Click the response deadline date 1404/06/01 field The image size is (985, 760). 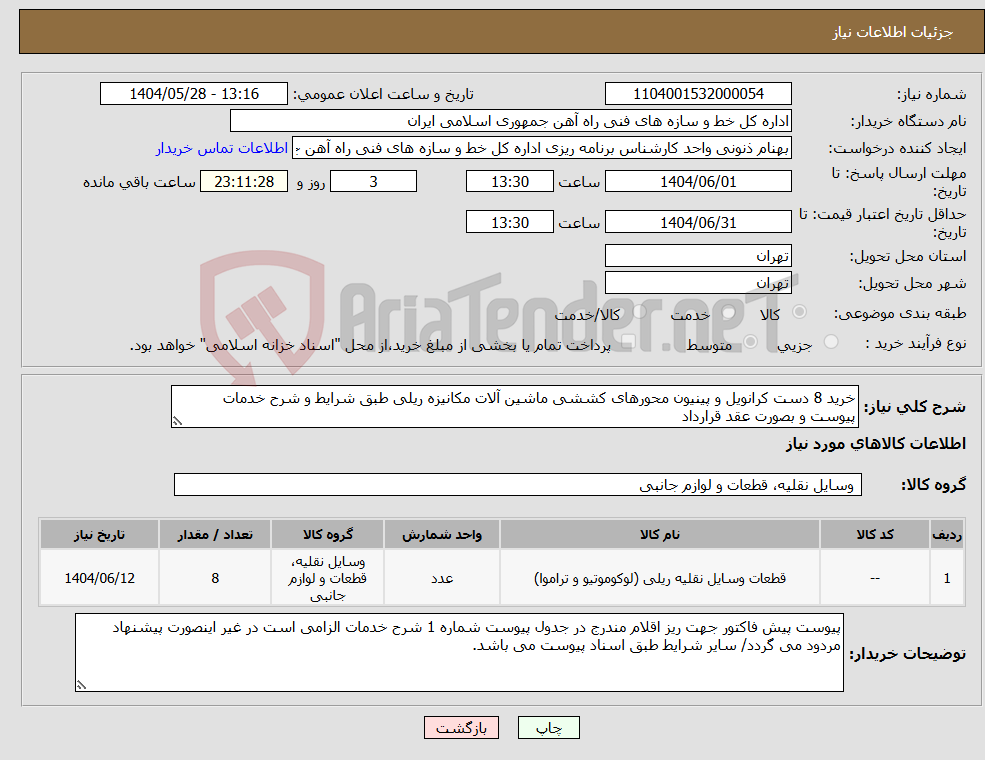[698, 182]
